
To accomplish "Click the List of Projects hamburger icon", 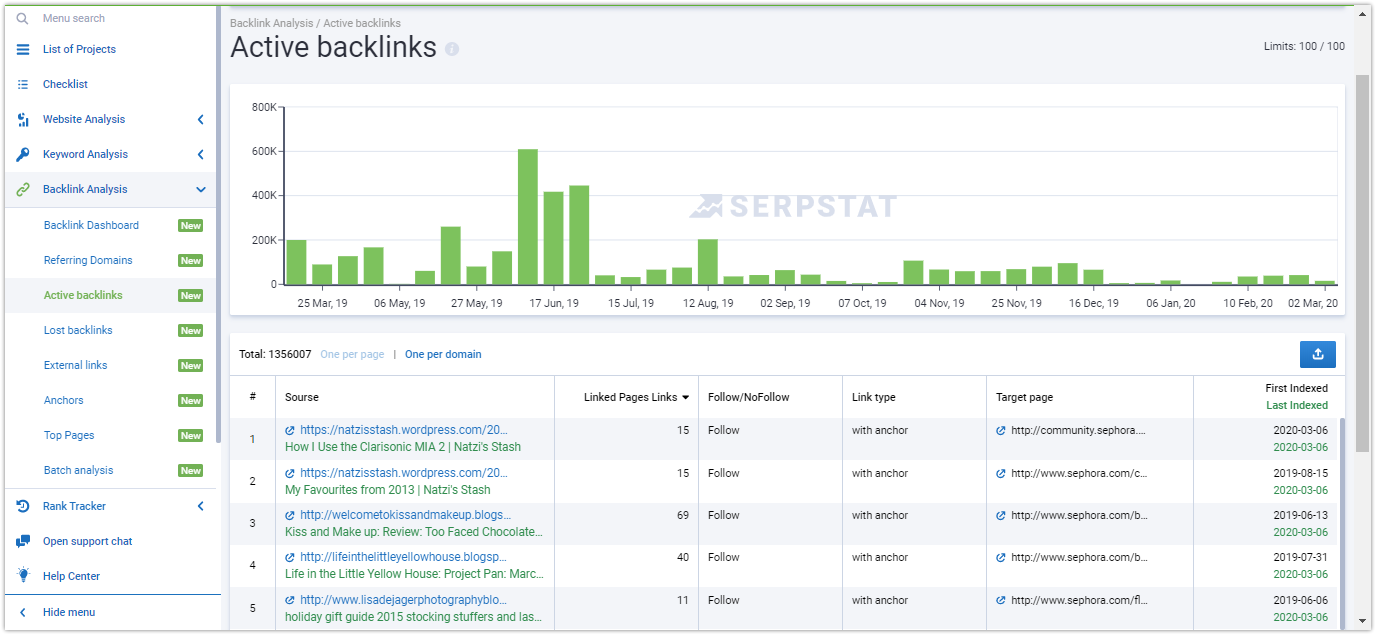I will [23, 49].
